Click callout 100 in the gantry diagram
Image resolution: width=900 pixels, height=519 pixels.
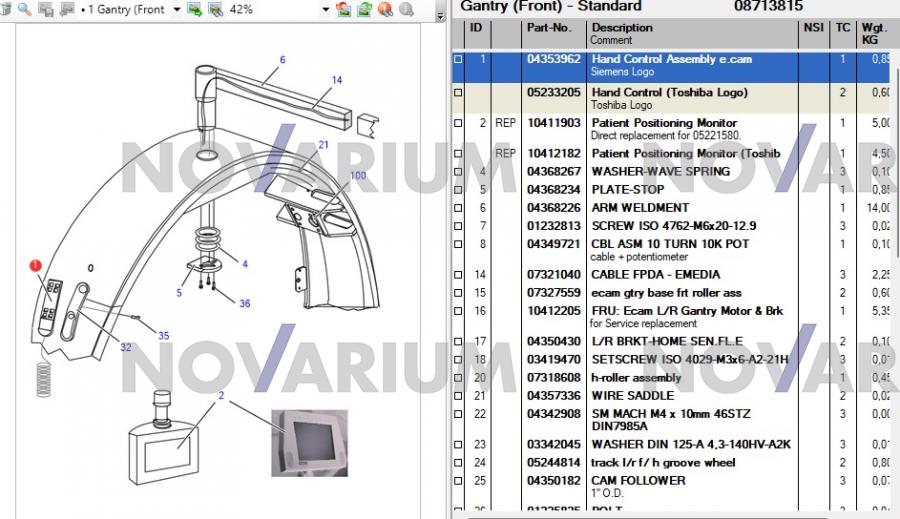(x=357, y=176)
